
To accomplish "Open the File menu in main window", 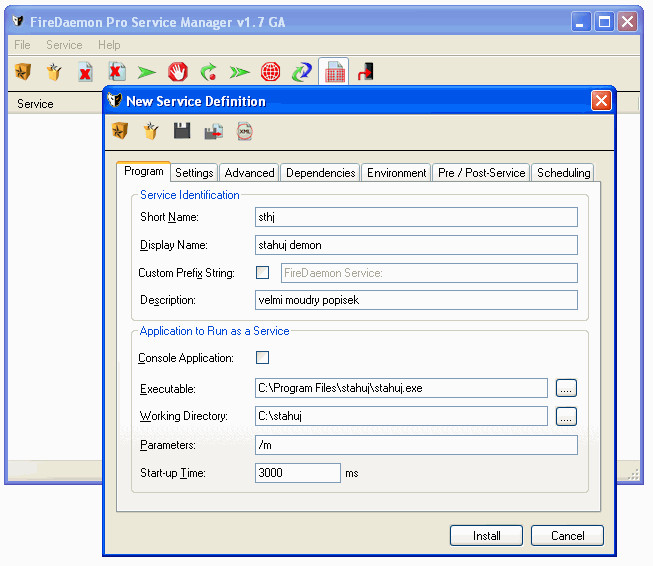I will coord(22,45).
